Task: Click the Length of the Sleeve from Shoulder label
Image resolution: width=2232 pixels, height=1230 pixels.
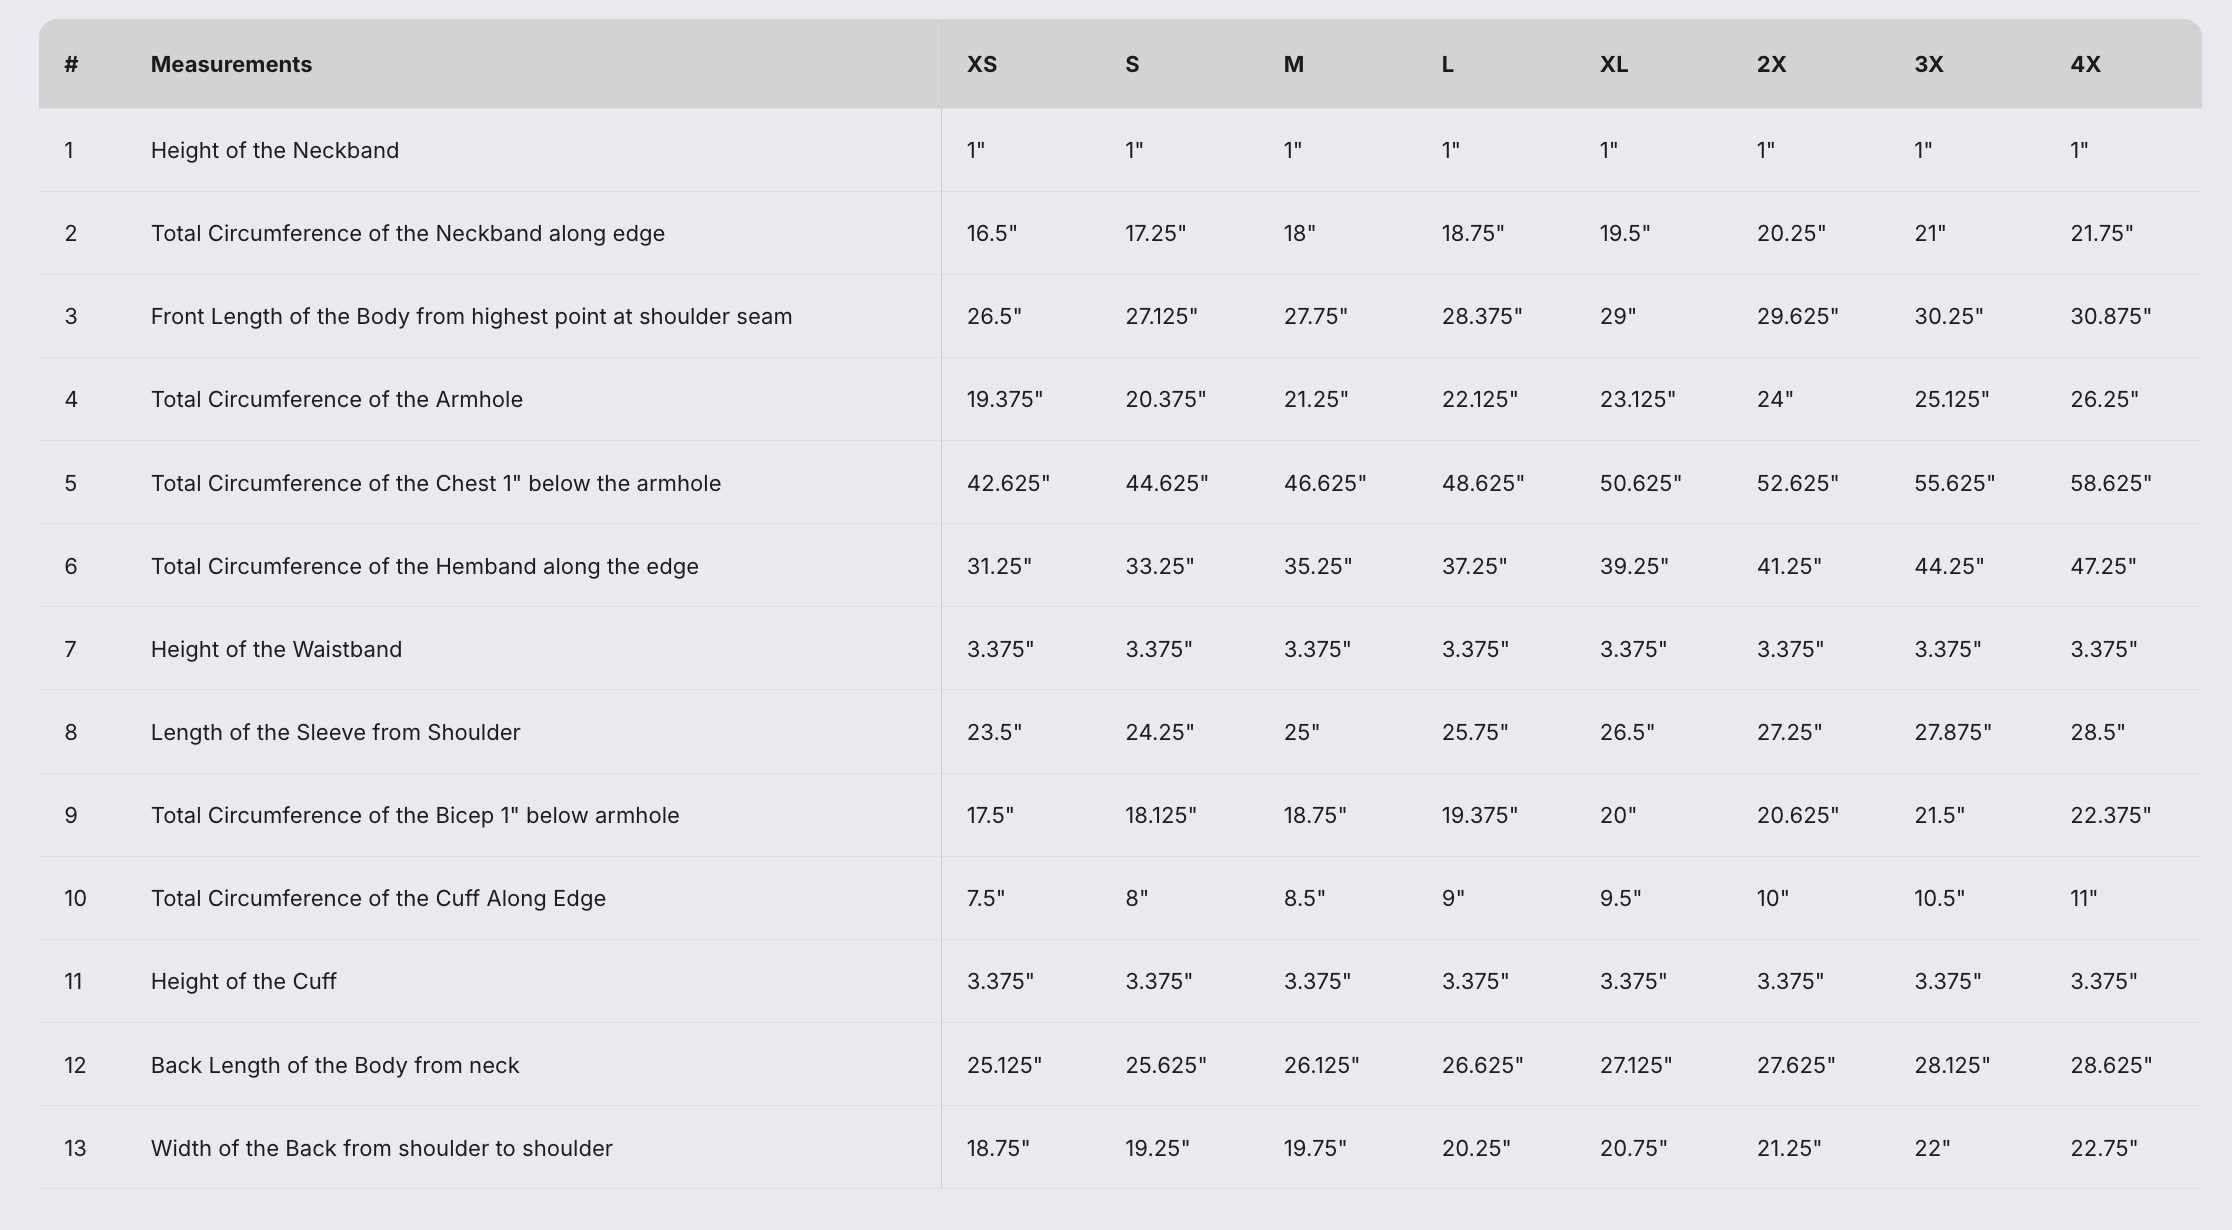Action: [x=335, y=732]
